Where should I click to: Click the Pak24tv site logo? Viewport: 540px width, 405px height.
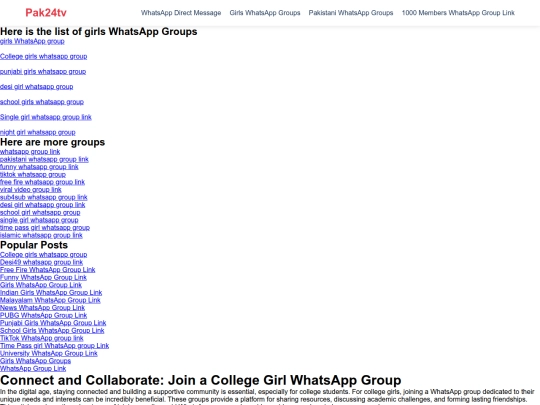point(46,13)
